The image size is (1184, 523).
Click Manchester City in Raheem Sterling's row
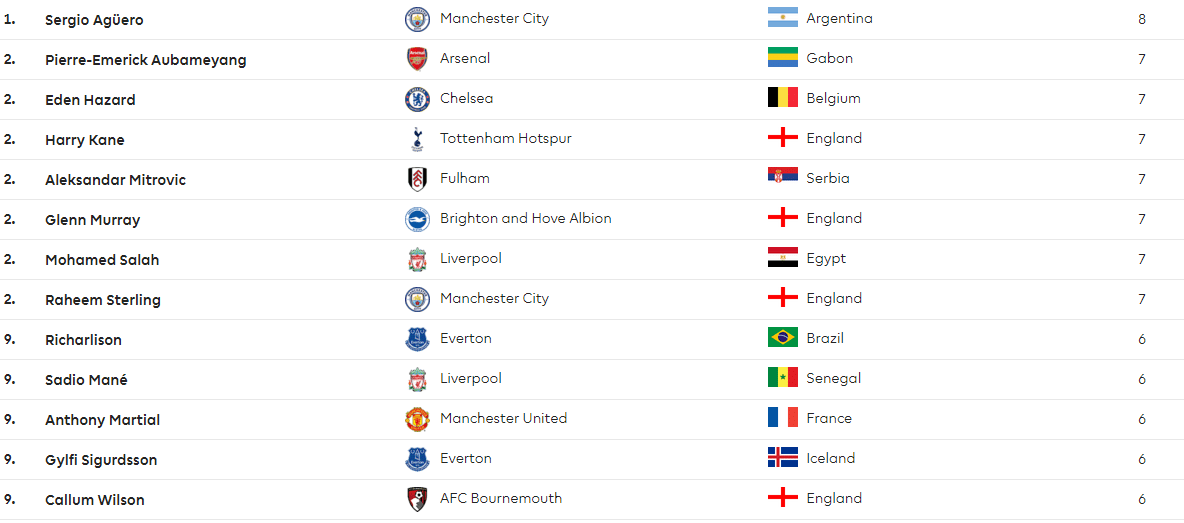pos(495,299)
